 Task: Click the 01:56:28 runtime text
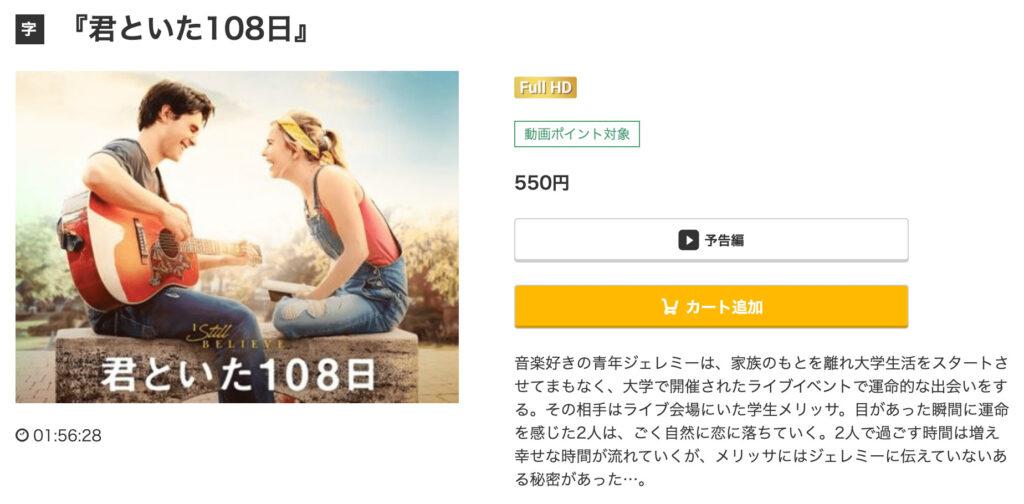[67, 435]
